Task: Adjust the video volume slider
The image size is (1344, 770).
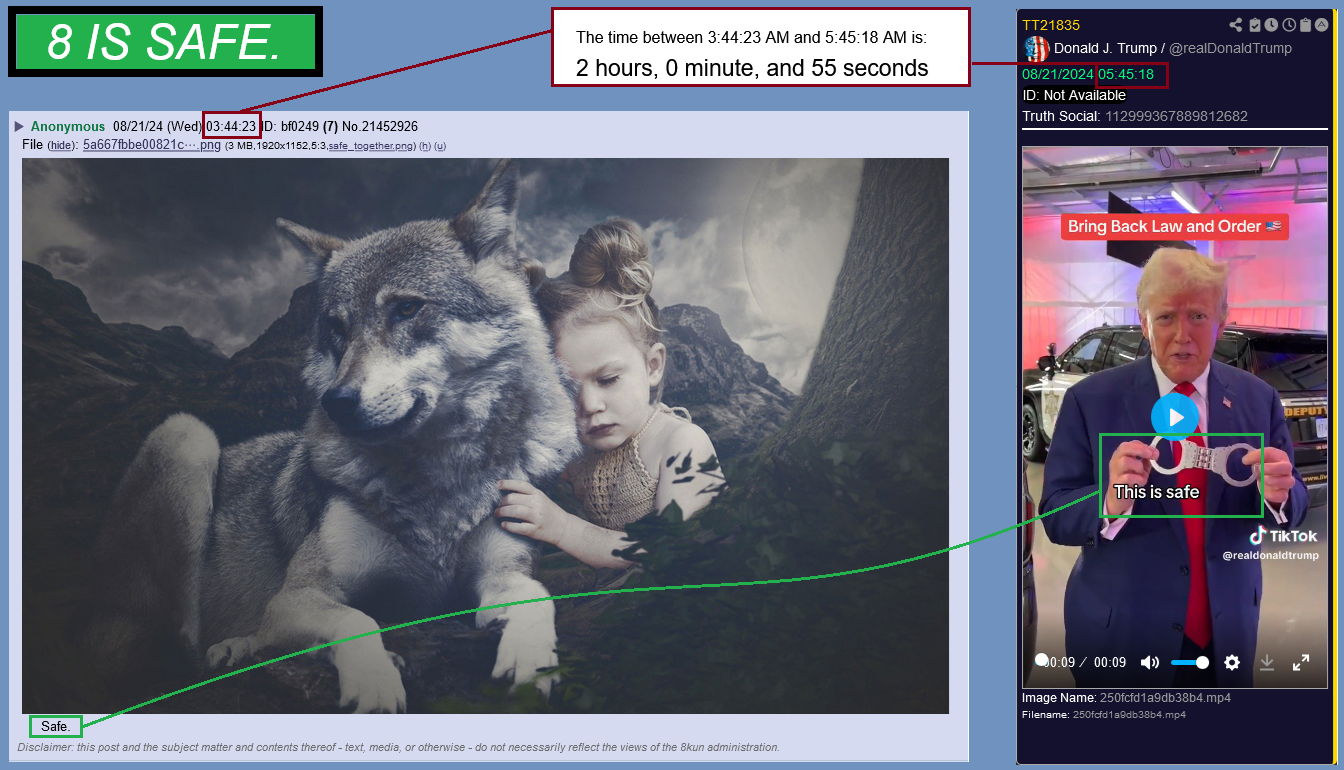Action: [x=1189, y=662]
